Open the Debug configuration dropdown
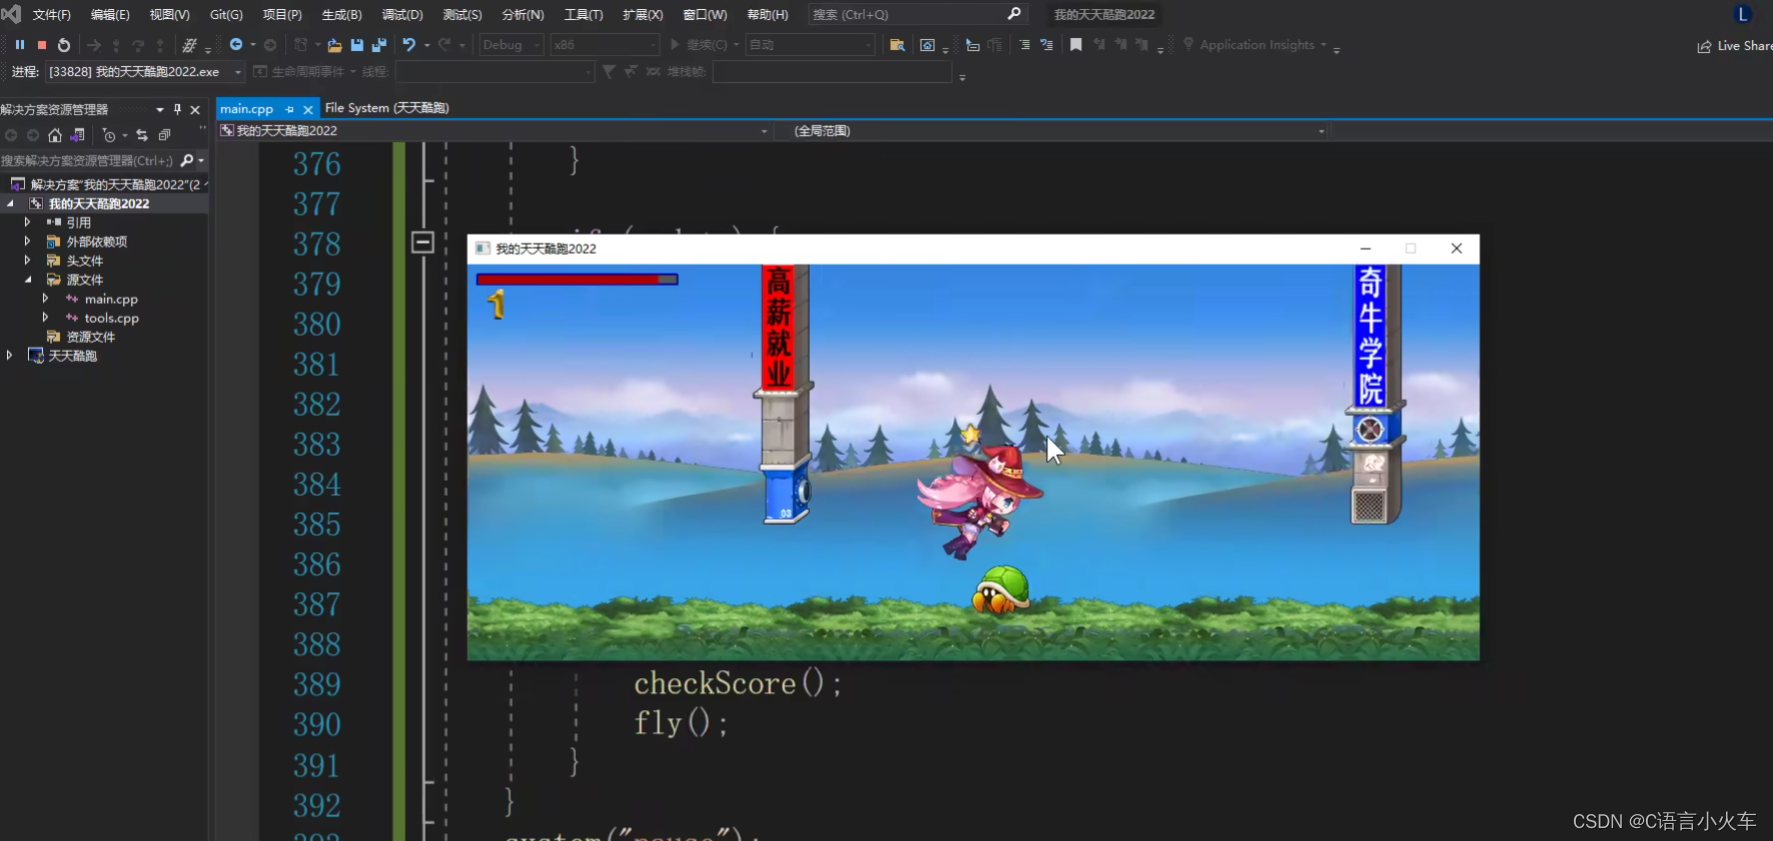The image size is (1773, 841). click(511, 45)
